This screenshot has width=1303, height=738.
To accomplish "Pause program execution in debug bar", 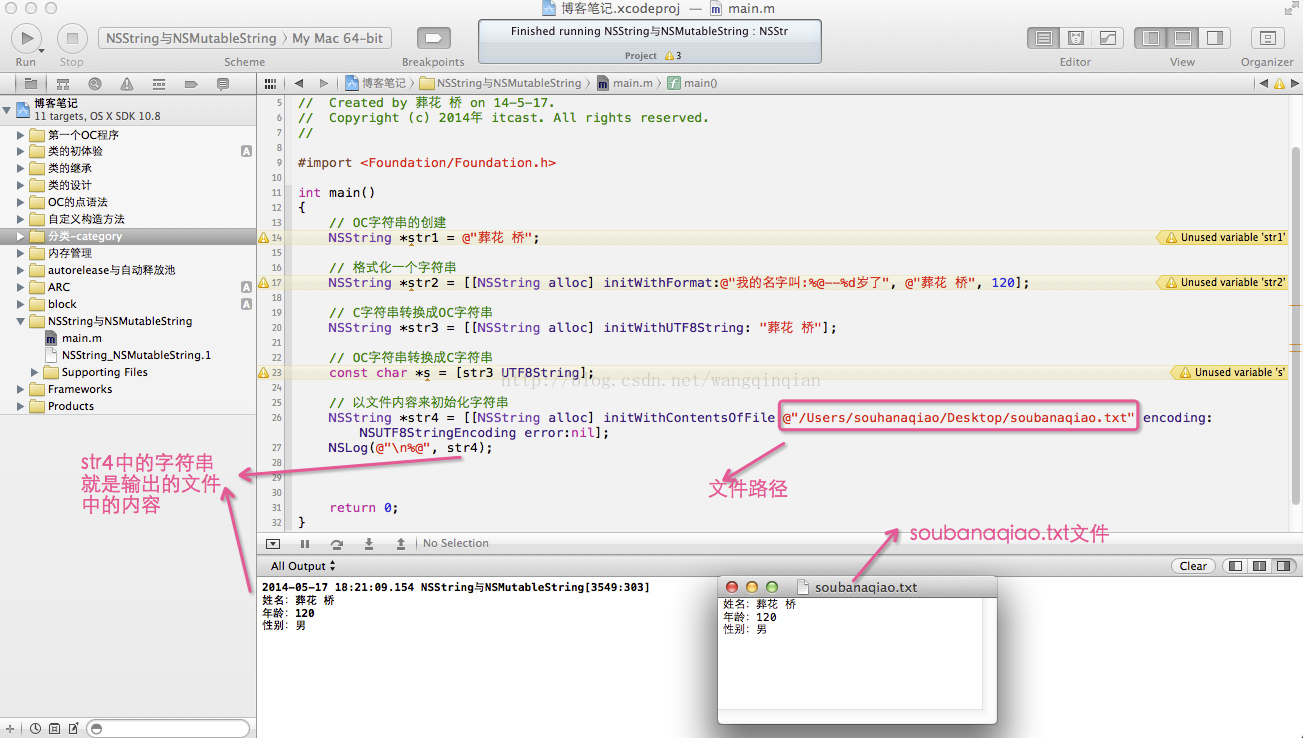I will click(305, 544).
